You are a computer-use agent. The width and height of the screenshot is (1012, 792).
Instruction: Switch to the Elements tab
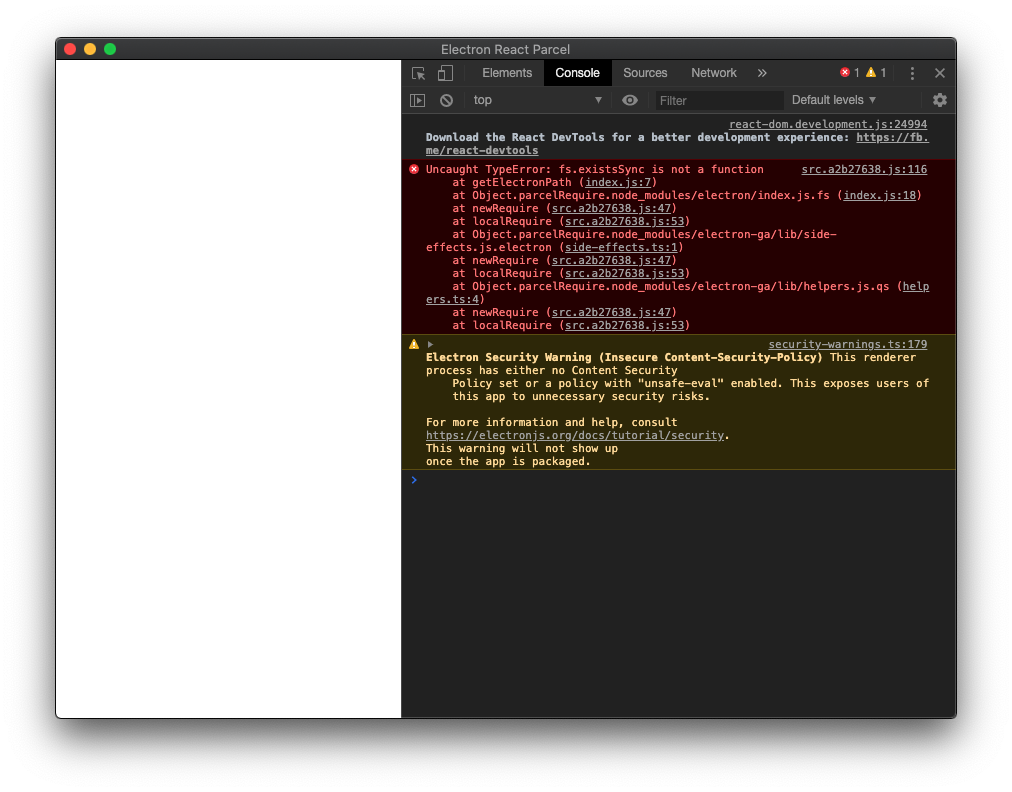pos(507,73)
